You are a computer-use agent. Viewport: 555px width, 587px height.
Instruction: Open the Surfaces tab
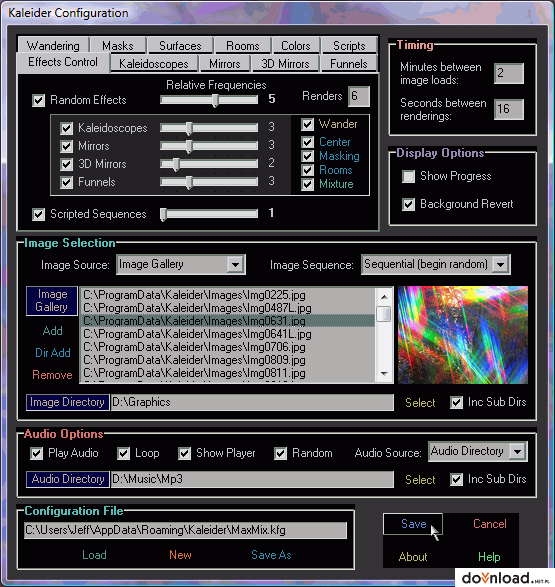[x=180, y=45]
